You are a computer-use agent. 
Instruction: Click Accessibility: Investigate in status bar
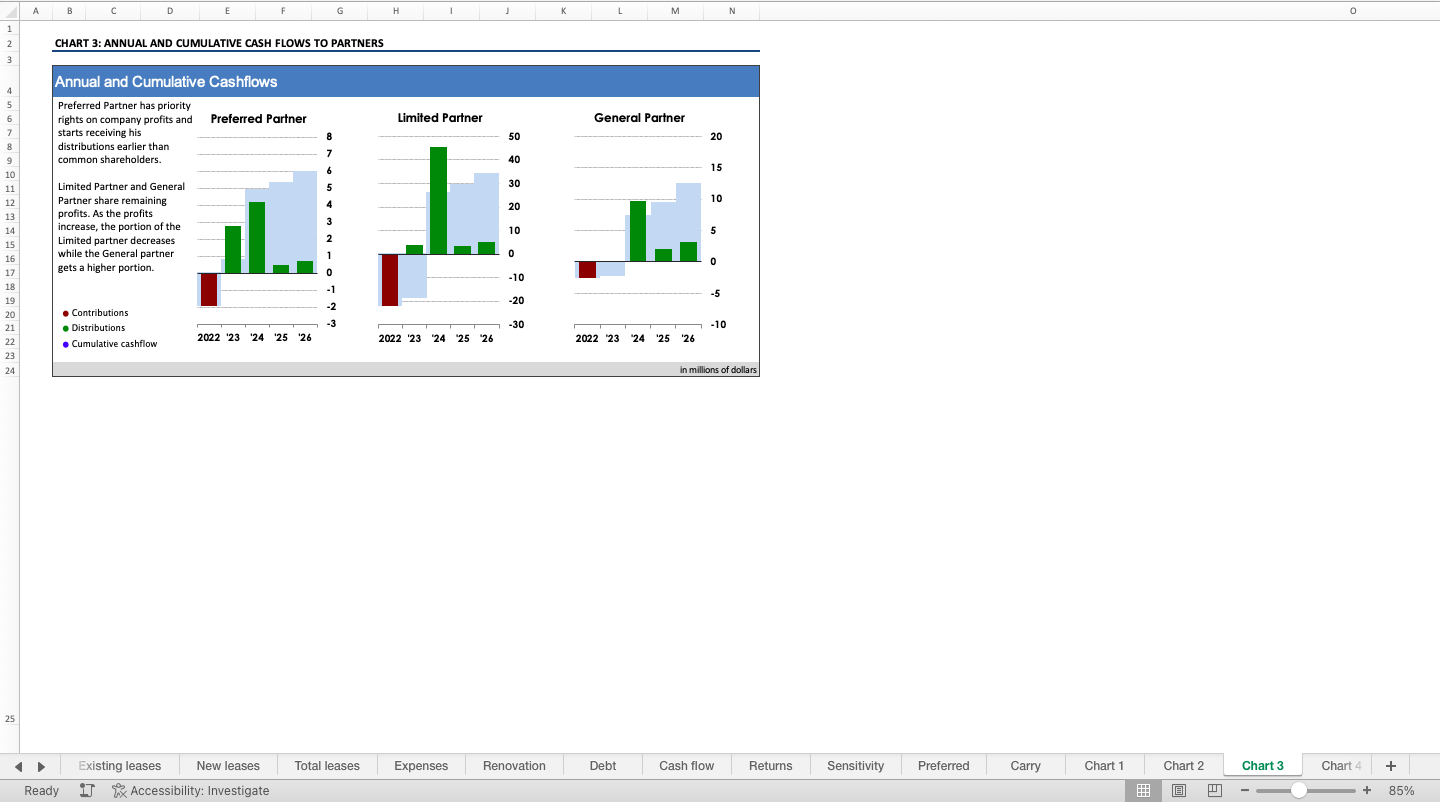click(191, 791)
